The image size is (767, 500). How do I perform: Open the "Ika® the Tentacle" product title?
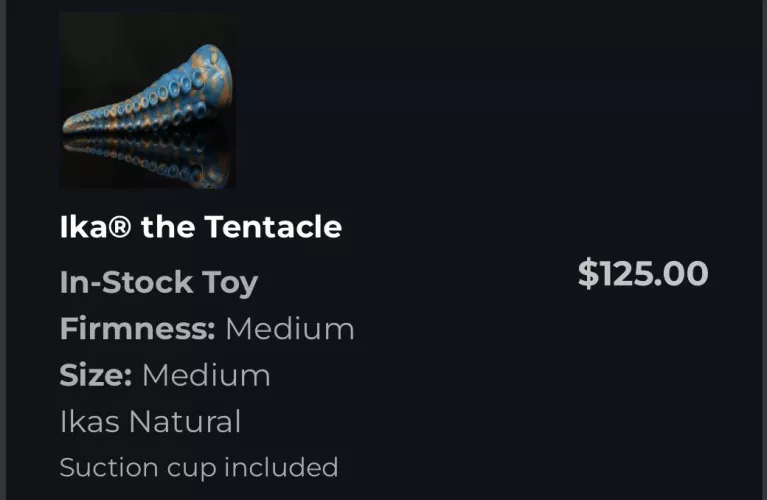coord(200,227)
